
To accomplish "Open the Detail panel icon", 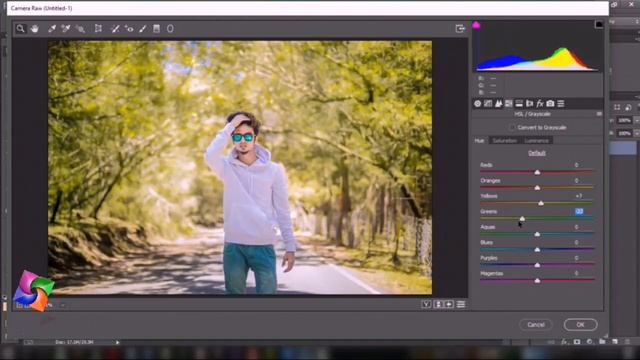I will 498,104.
